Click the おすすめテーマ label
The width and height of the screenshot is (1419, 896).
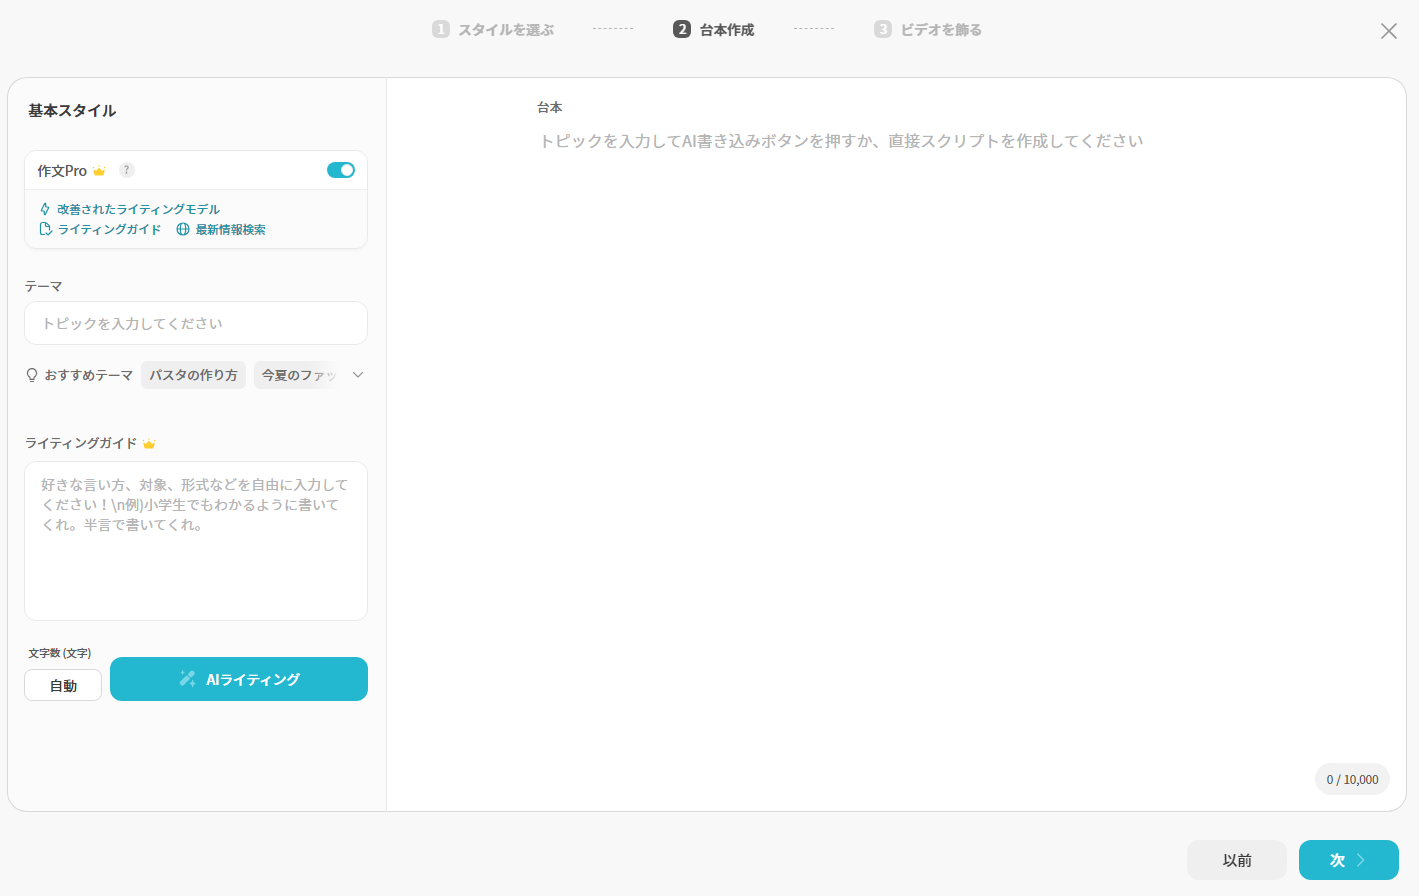pos(89,375)
